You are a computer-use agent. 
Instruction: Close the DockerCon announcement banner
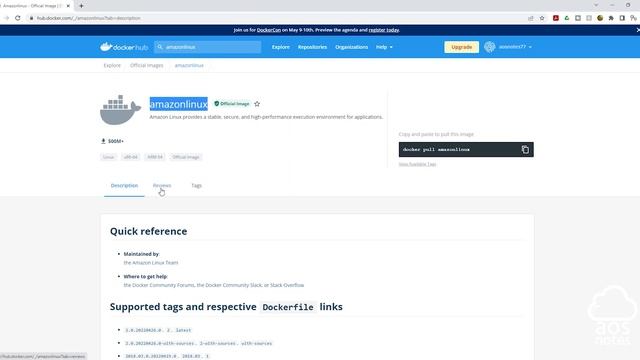(638, 30)
